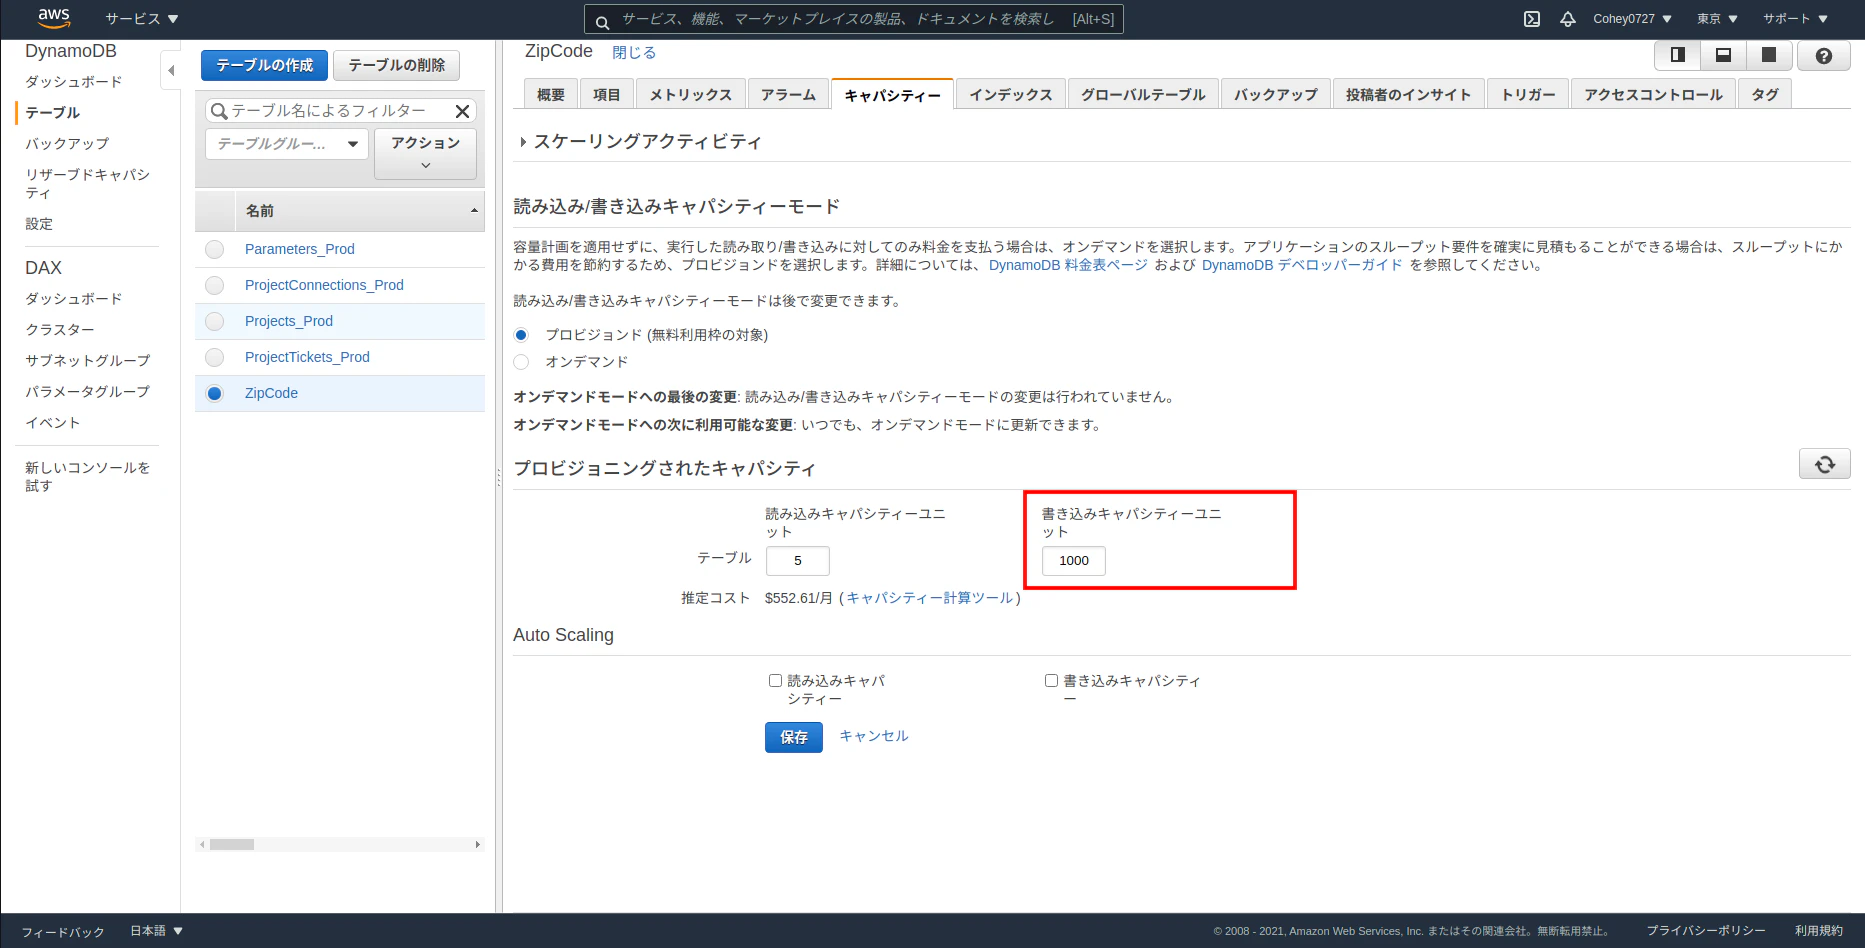Click the テーブルの削除 button
Screen dimensions: 1865x948
[x=397, y=66]
